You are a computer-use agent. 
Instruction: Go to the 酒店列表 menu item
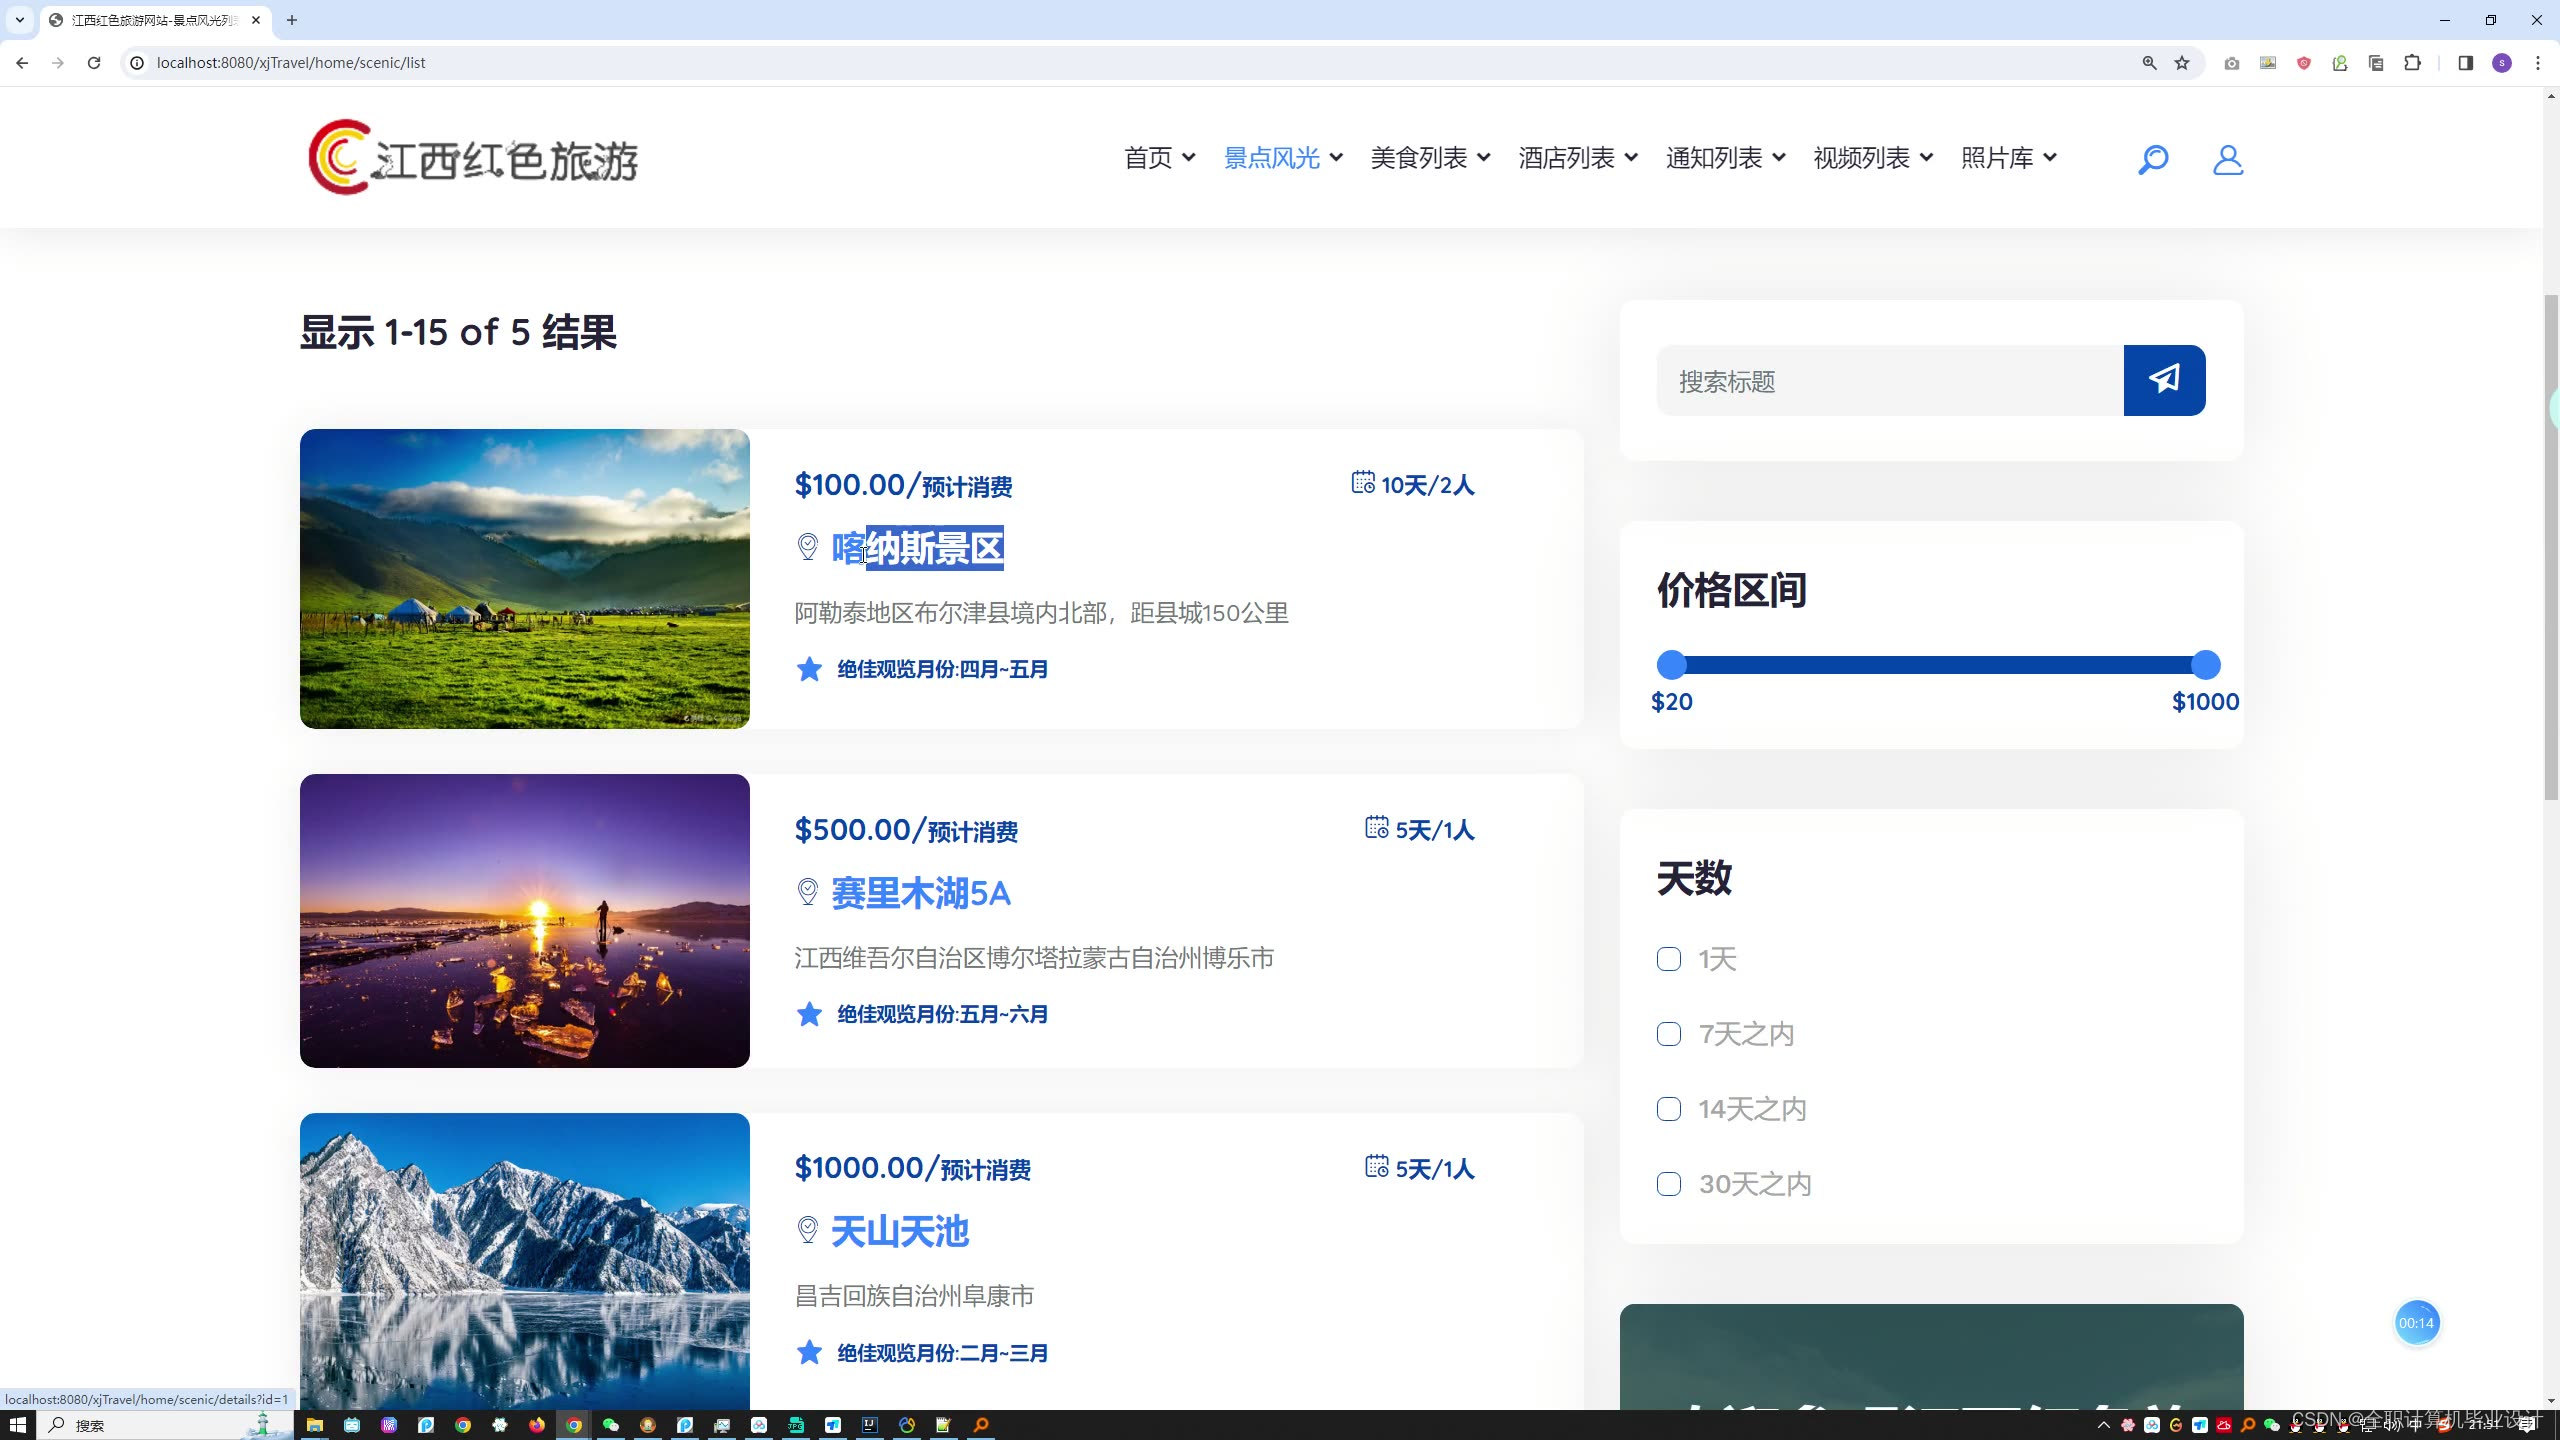[1577, 158]
